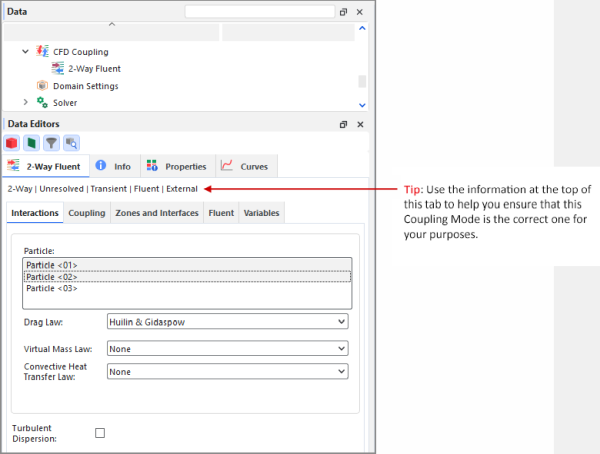The height and width of the screenshot is (454, 600).
Task: Open the Curves tab
Action: [x=247, y=166]
